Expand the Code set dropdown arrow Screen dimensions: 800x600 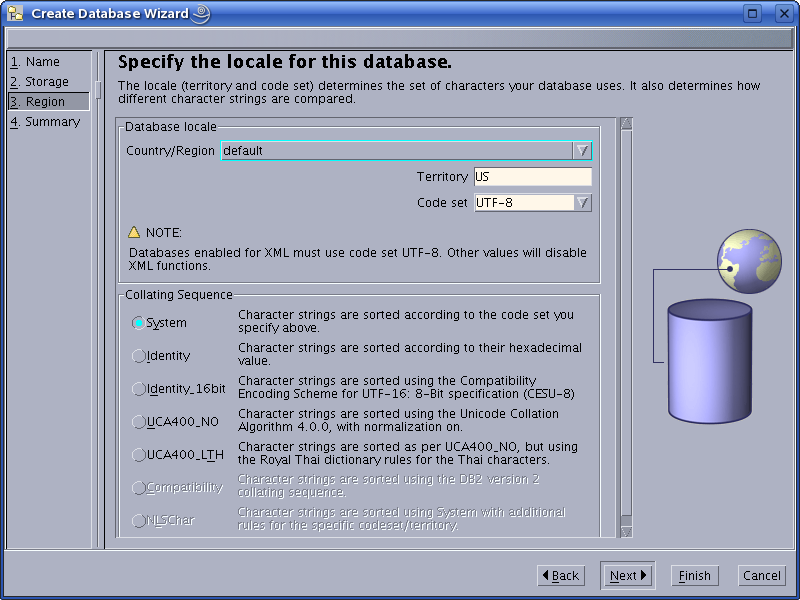tap(582, 203)
